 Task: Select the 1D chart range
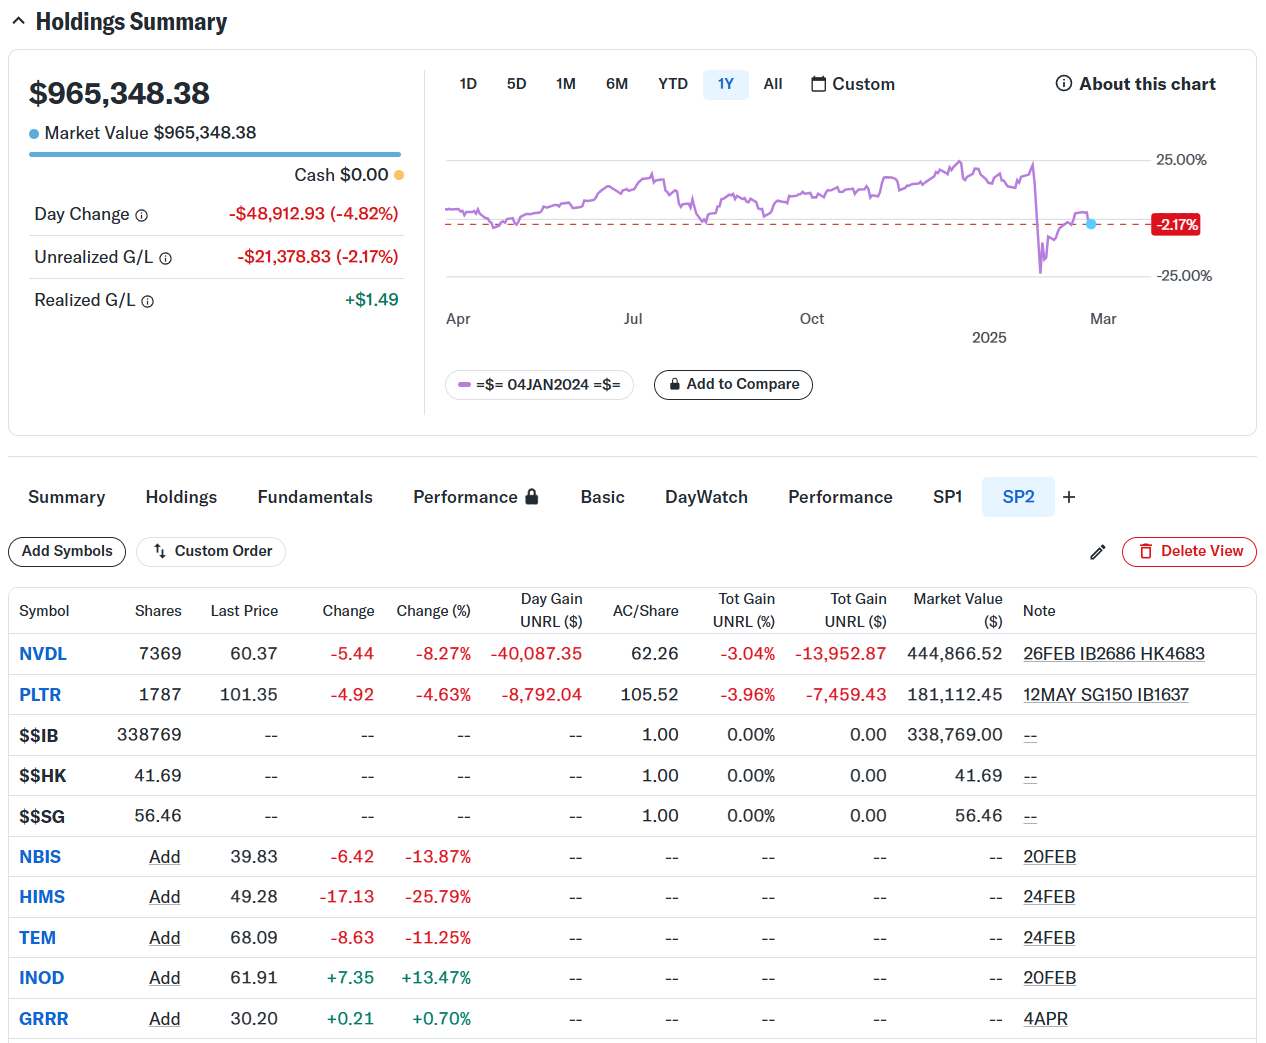pyautogui.click(x=468, y=84)
